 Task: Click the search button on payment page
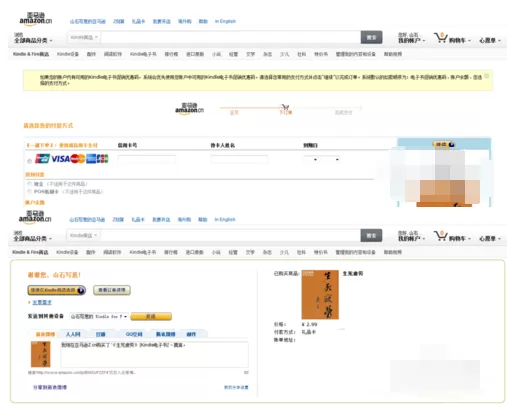pyautogui.click(x=371, y=37)
